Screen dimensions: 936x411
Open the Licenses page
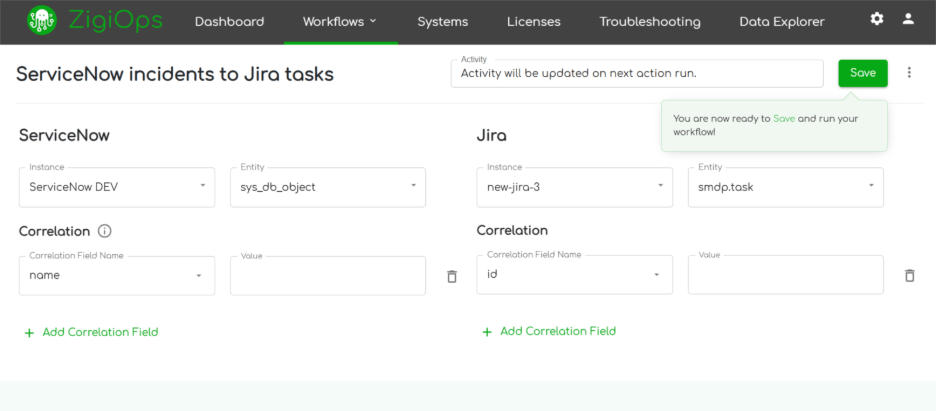pos(534,22)
